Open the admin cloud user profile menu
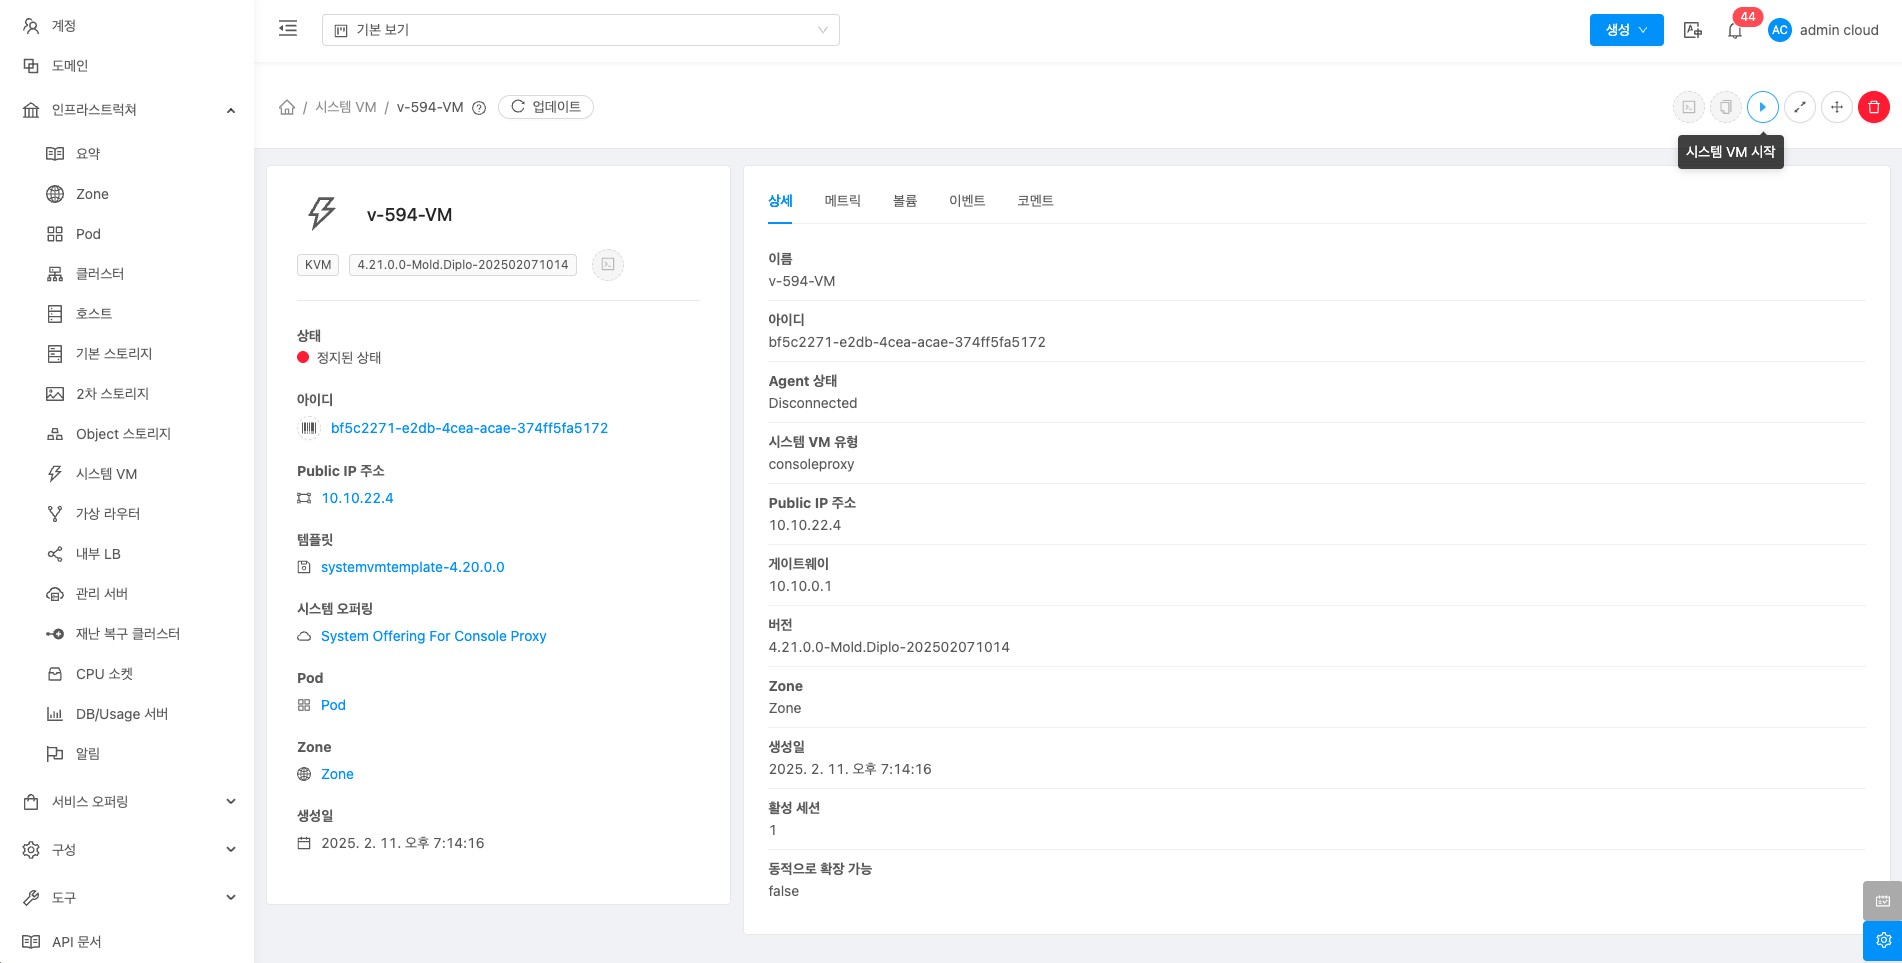This screenshot has height=963, width=1902. pyautogui.click(x=1825, y=30)
